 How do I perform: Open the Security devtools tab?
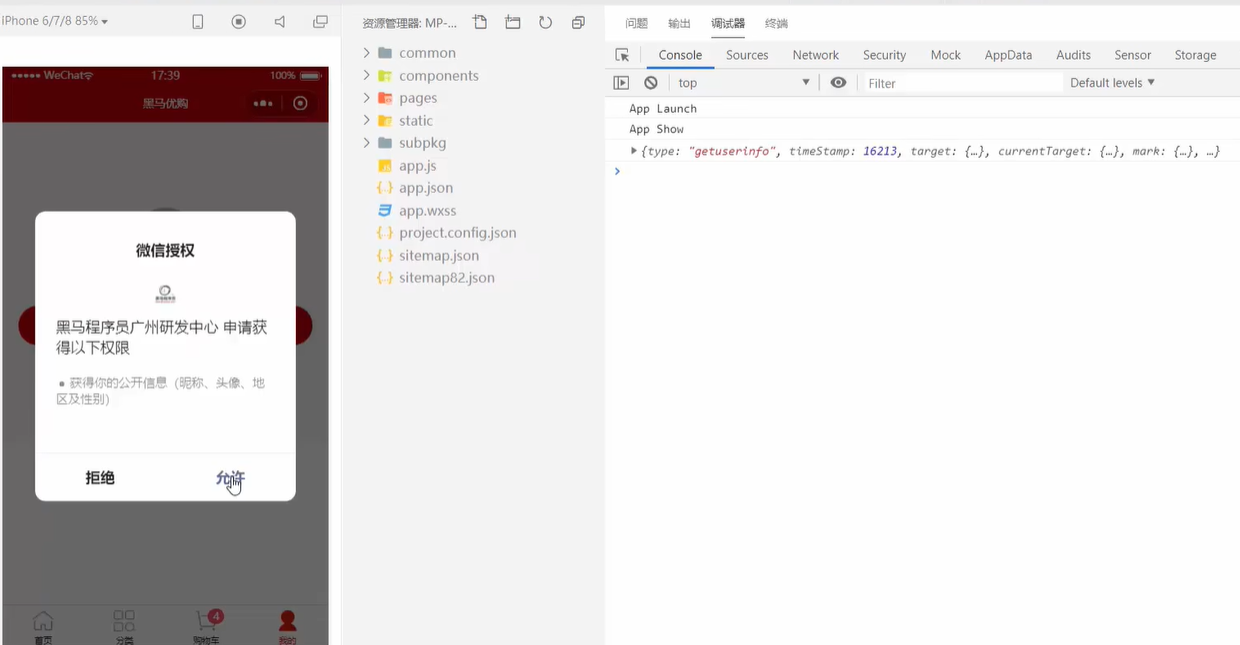(x=884, y=55)
